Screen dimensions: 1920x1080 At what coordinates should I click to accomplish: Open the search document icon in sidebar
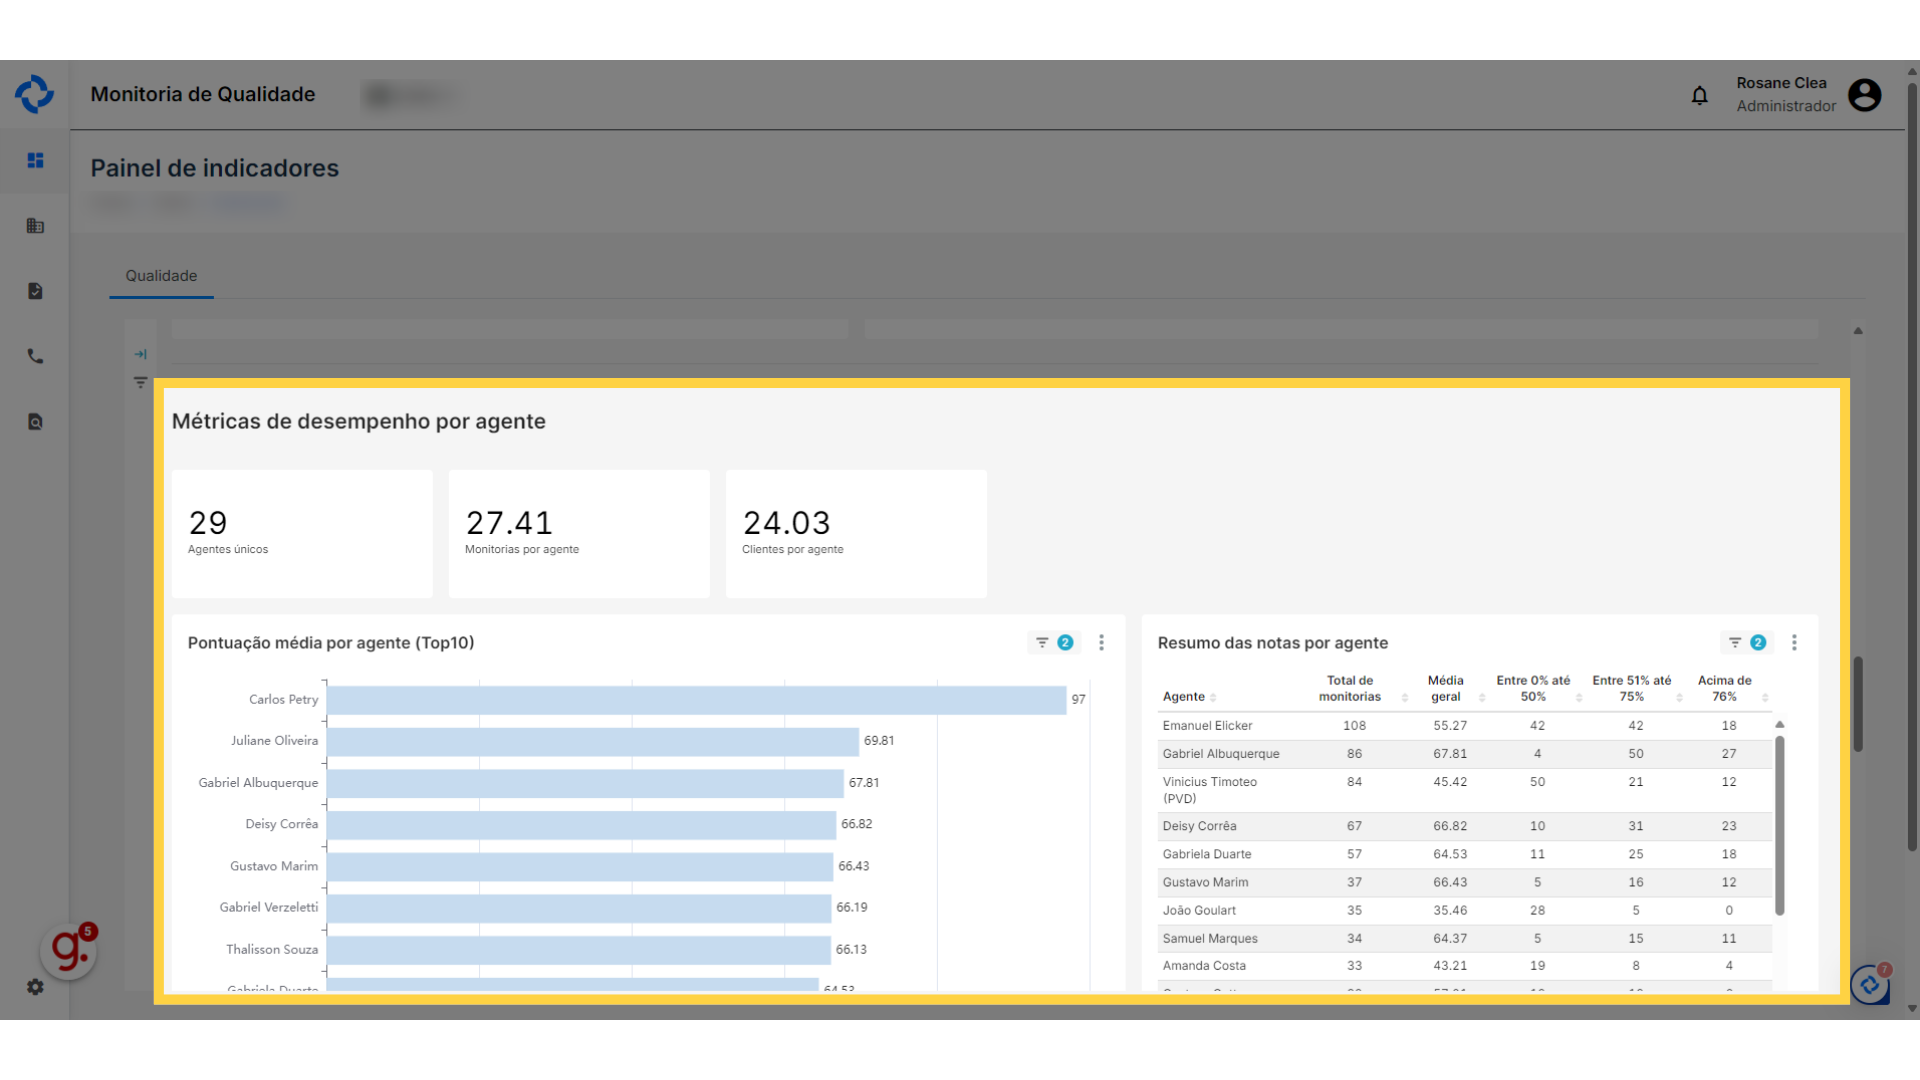click(35, 422)
